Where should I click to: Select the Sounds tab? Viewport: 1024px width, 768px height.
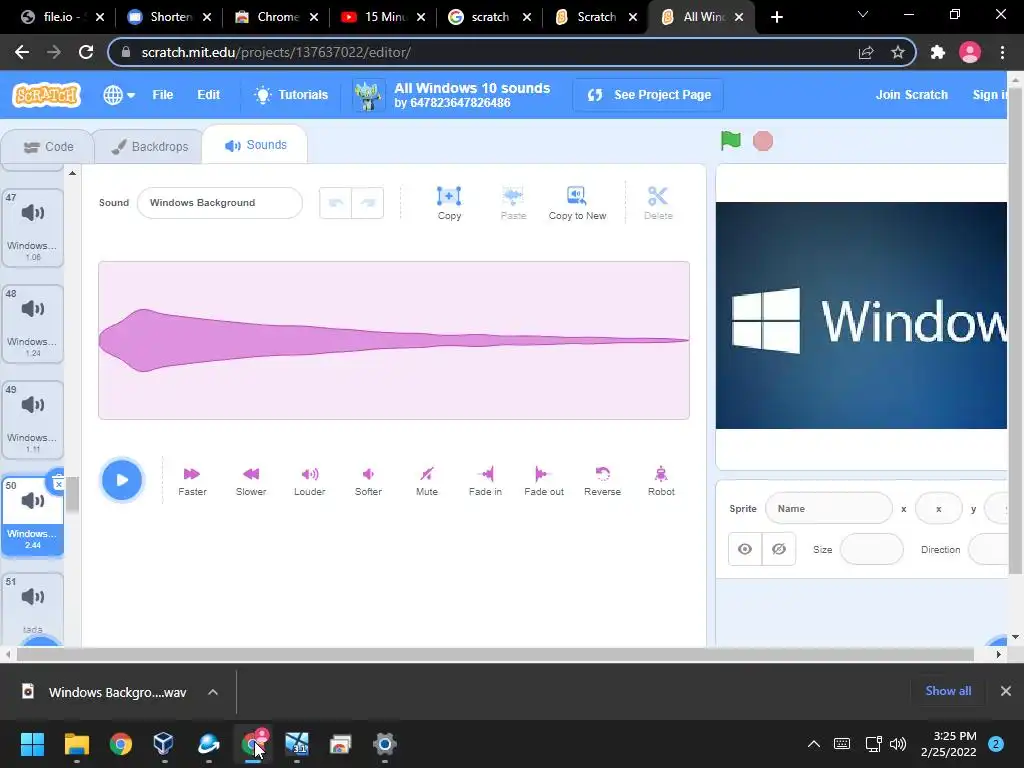255,145
